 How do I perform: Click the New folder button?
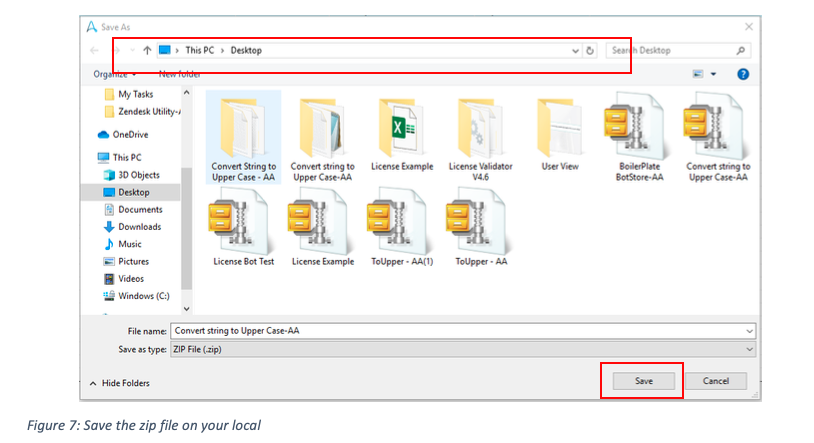pos(179,74)
